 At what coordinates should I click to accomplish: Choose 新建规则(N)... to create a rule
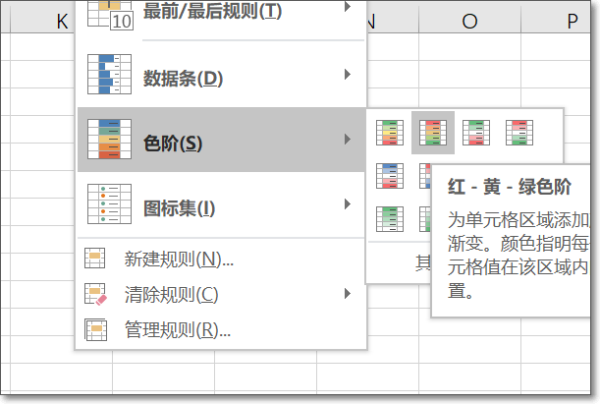(x=221, y=259)
